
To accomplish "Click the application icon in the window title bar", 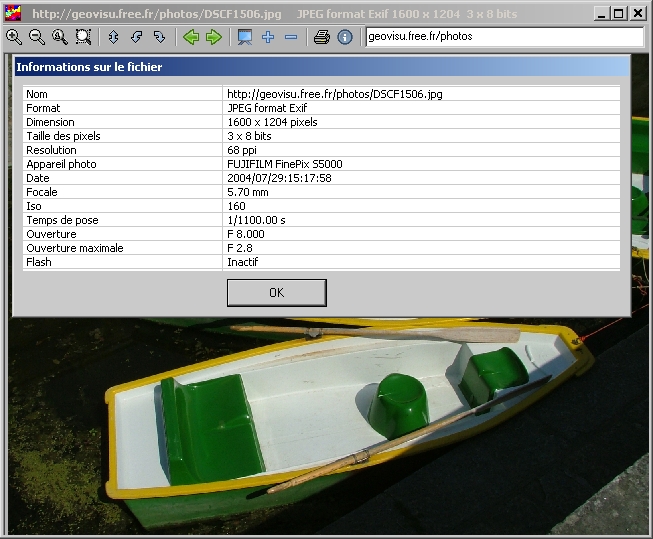I will click(12, 13).
